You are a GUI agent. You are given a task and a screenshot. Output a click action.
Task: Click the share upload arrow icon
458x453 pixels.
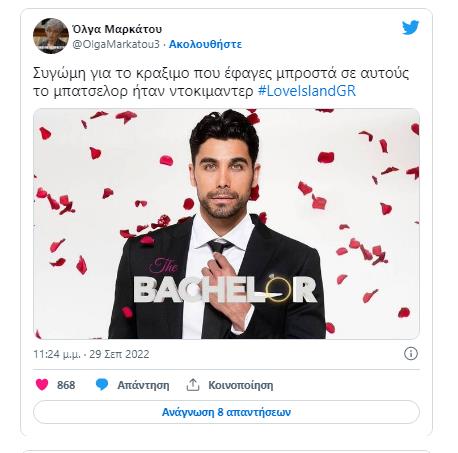point(193,385)
